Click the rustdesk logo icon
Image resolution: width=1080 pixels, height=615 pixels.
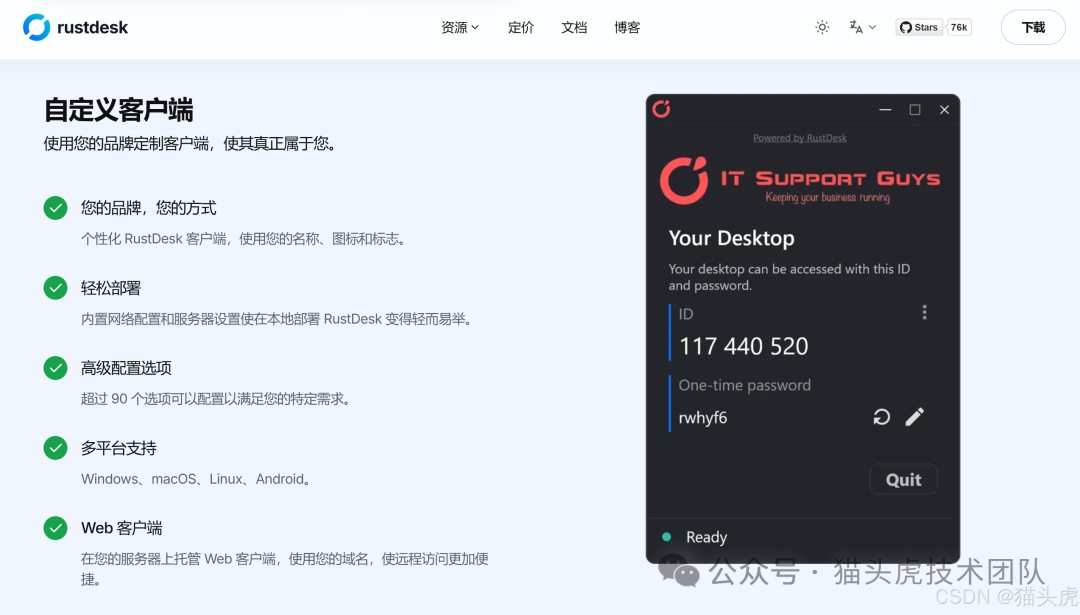coord(37,28)
